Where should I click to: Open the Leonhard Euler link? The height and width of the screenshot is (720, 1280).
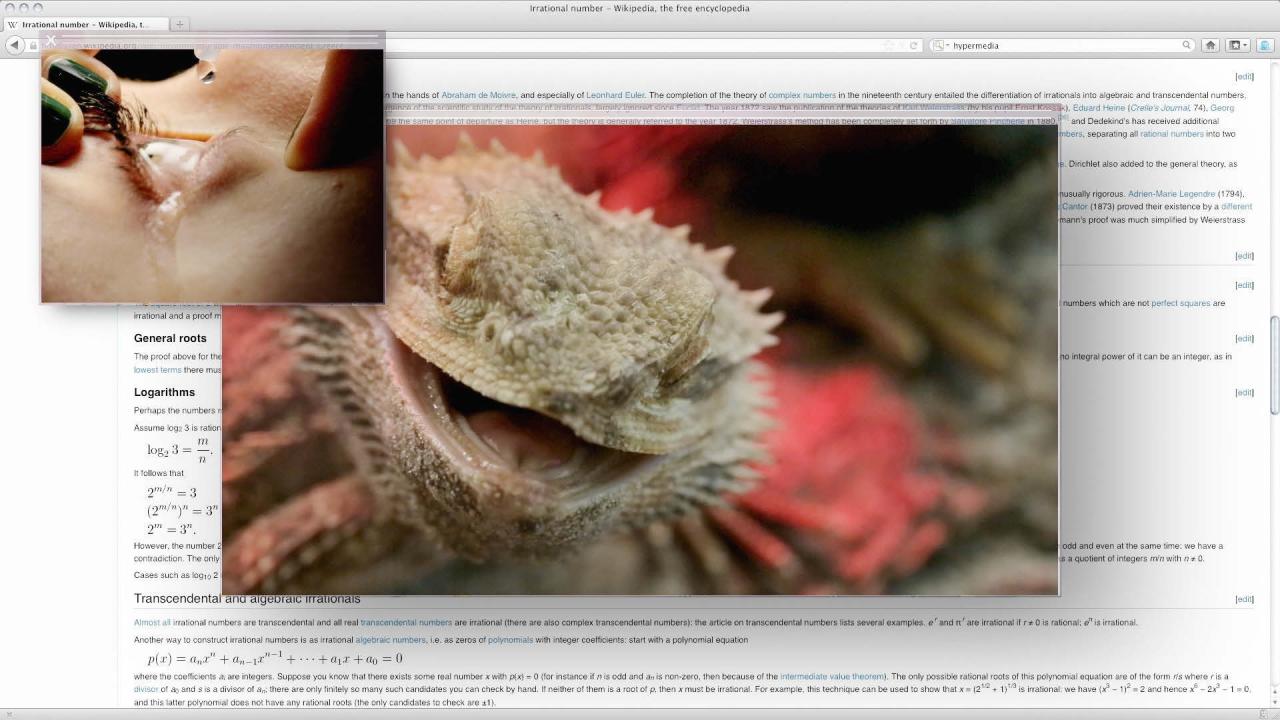pyautogui.click(x=616, y=95)
